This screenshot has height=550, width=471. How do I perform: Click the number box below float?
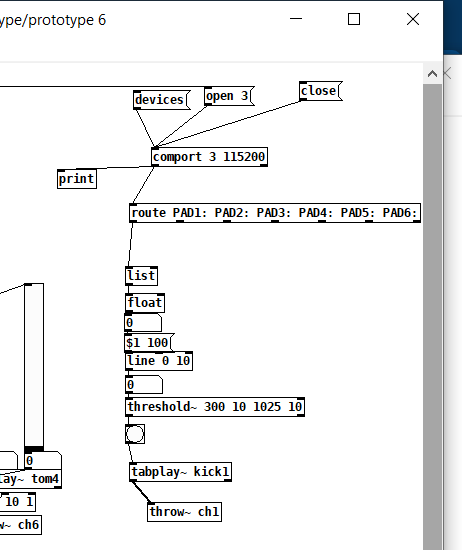point(143,323)
